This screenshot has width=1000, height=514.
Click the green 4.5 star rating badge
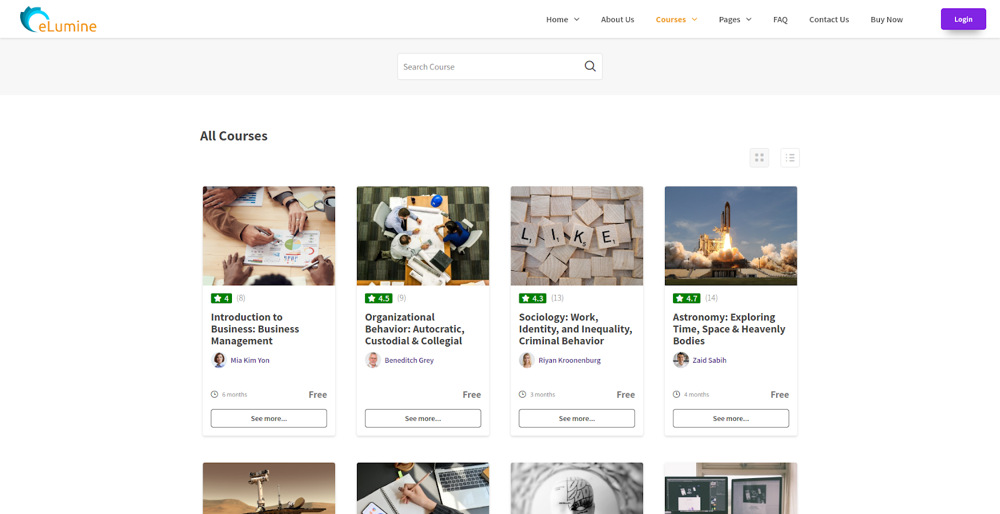[379, 298]
